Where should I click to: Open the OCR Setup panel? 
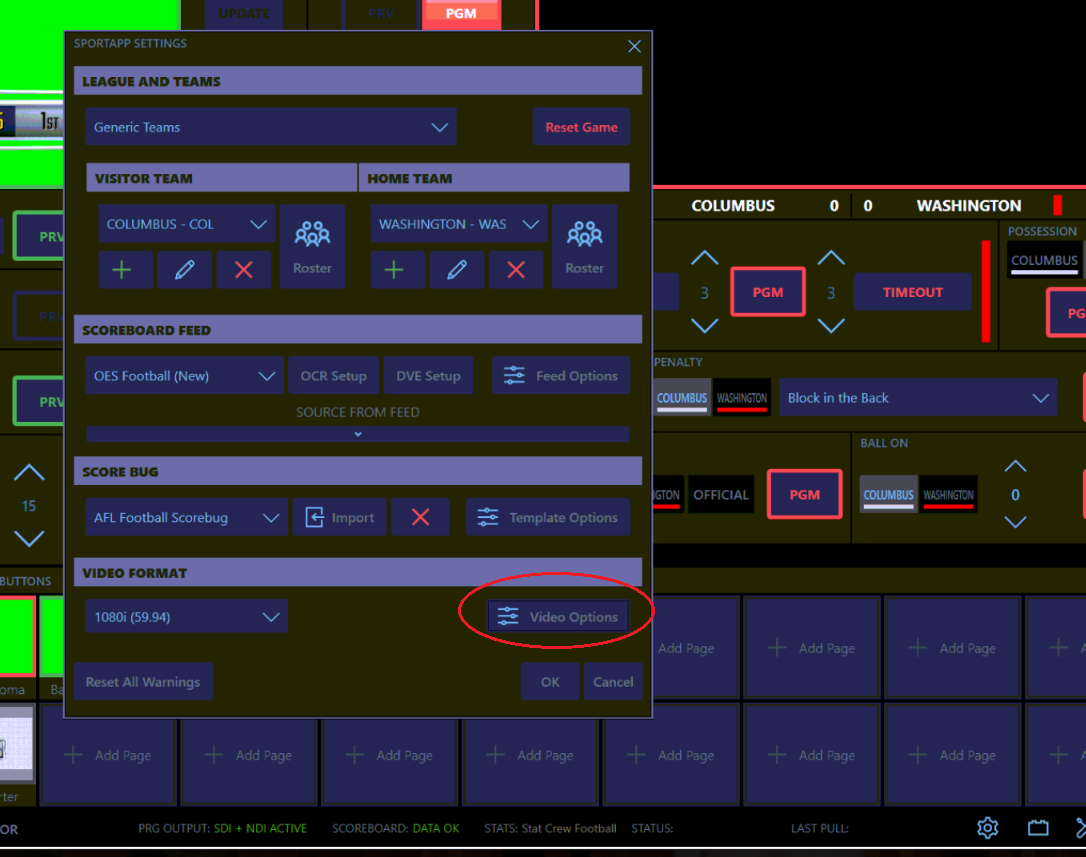pyautogui.click(x=333, y=376)
